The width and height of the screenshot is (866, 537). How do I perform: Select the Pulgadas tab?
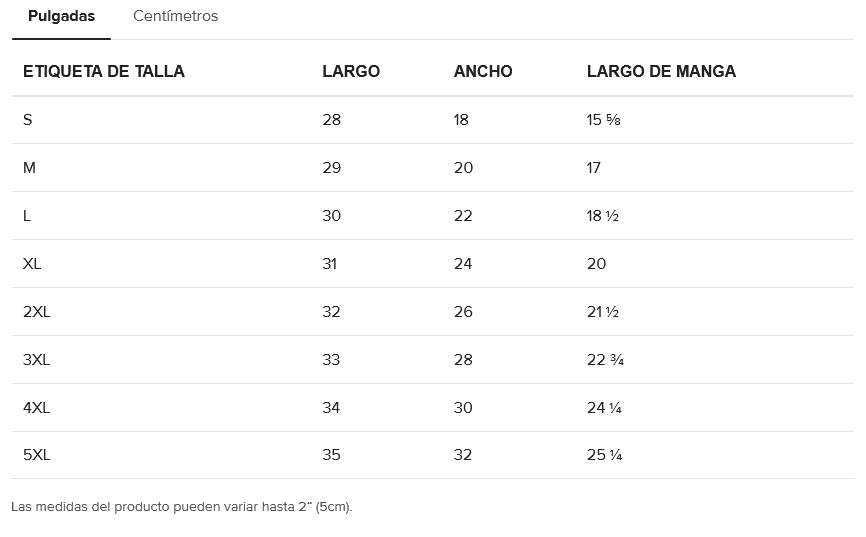pos(61,16)
